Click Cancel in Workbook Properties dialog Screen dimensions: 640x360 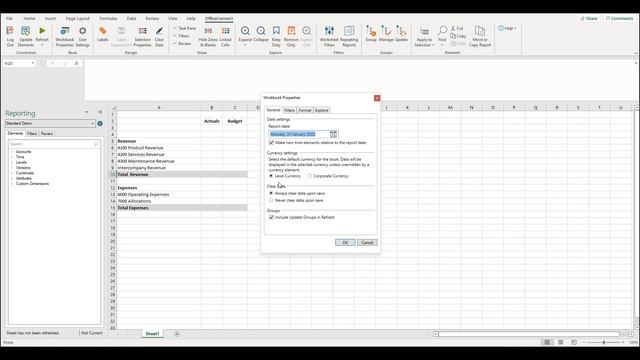367,242
